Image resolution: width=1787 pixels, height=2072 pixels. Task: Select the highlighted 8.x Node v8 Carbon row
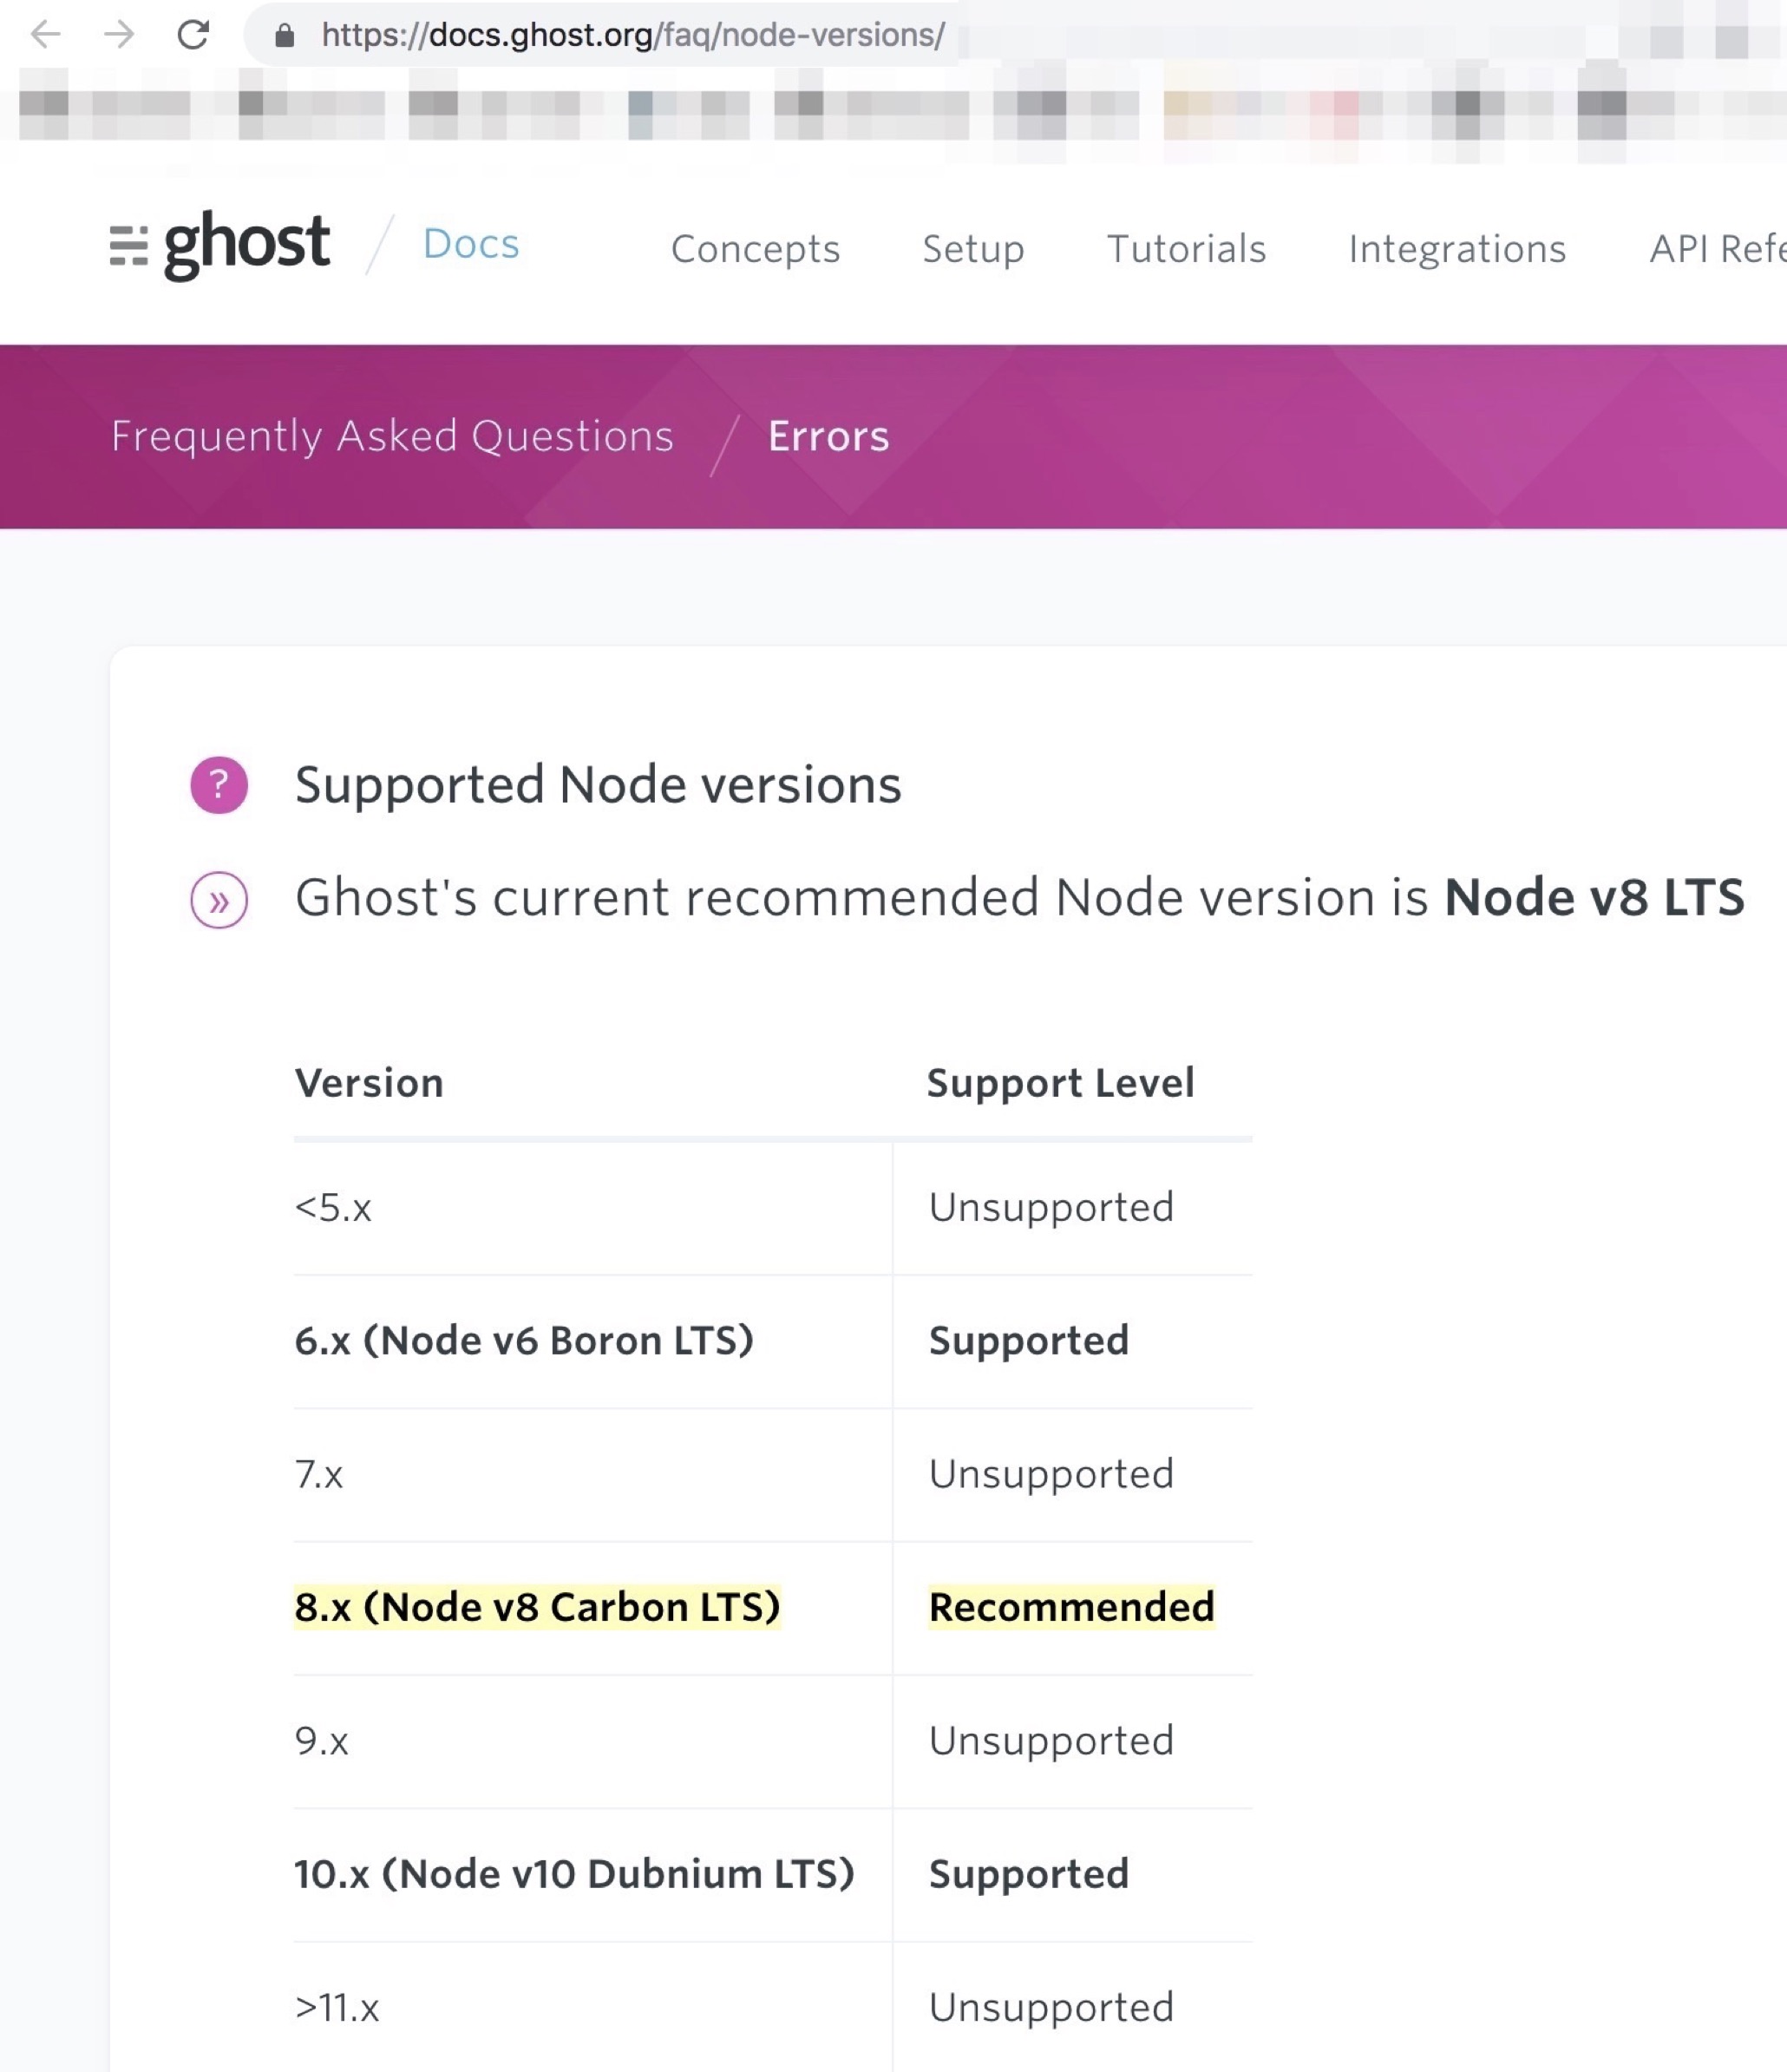[x=538, y=1607]
